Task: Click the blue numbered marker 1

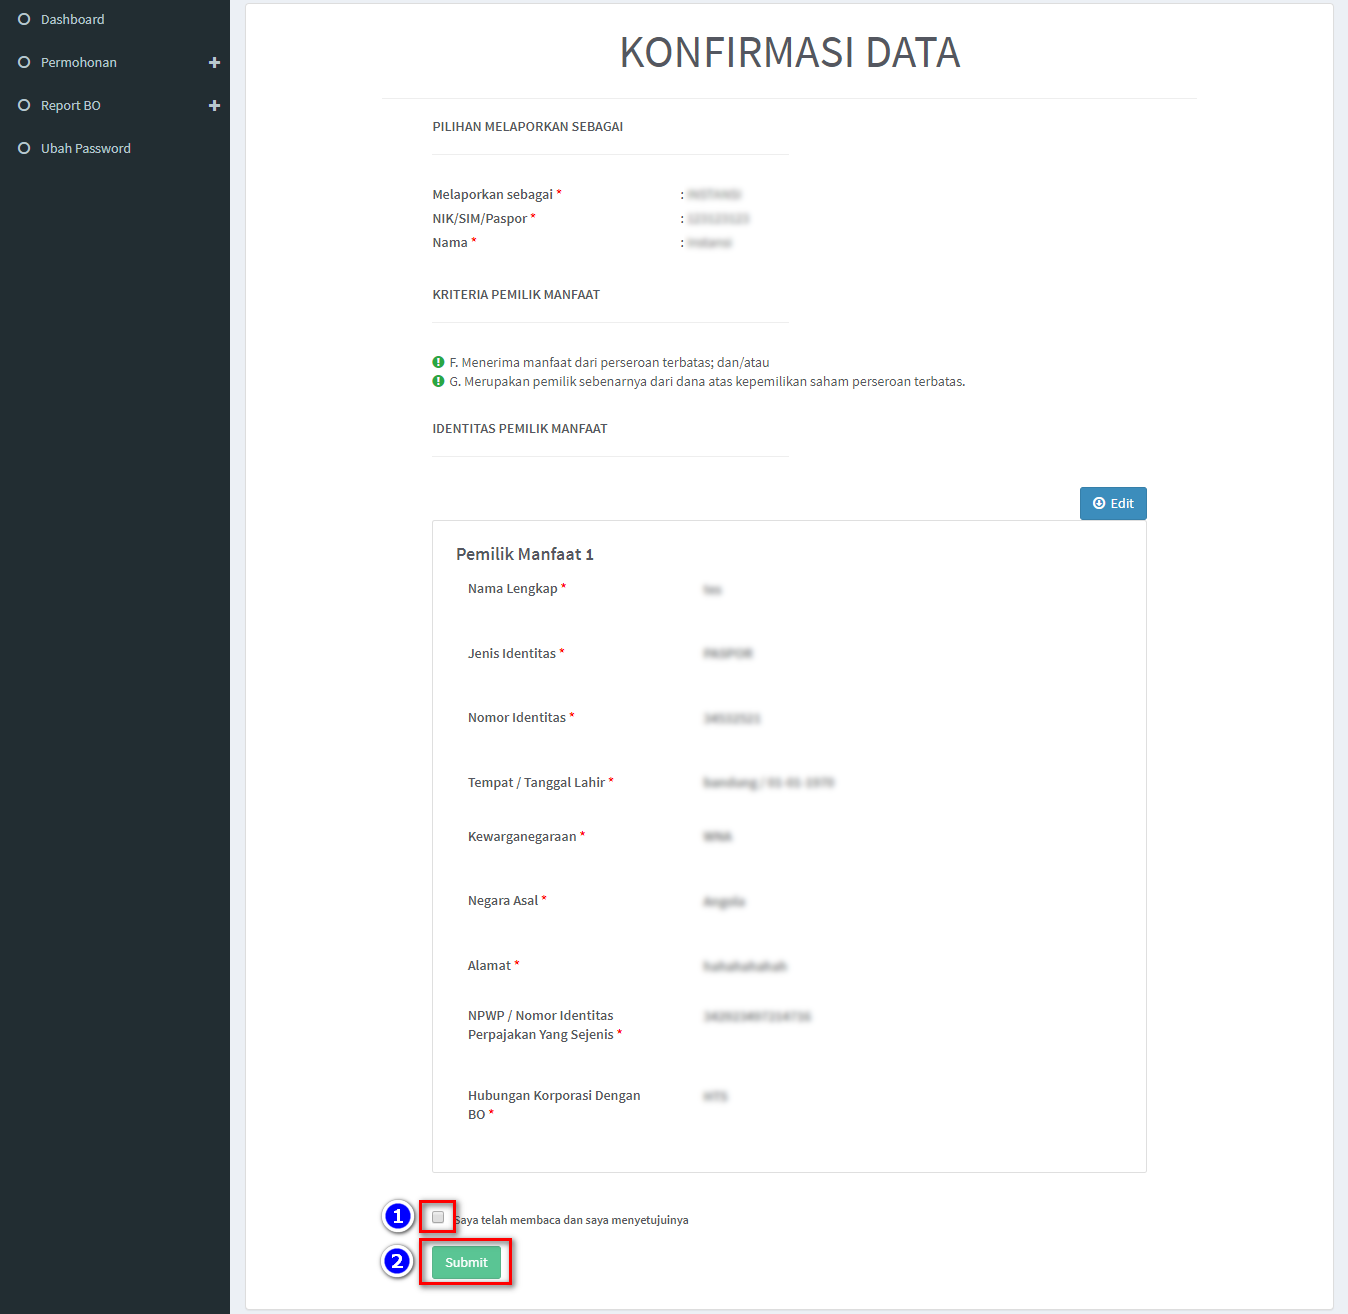Action: tap(398, 1216)
